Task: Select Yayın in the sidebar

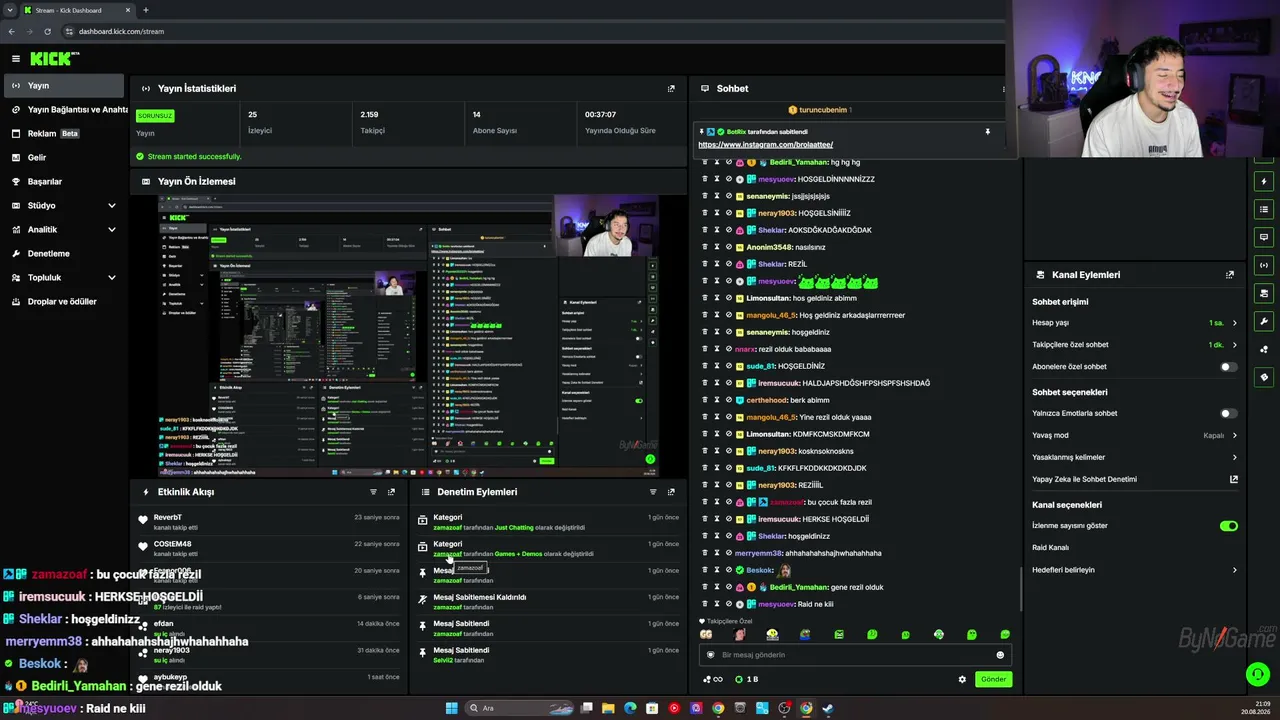Action: (65, 85)
